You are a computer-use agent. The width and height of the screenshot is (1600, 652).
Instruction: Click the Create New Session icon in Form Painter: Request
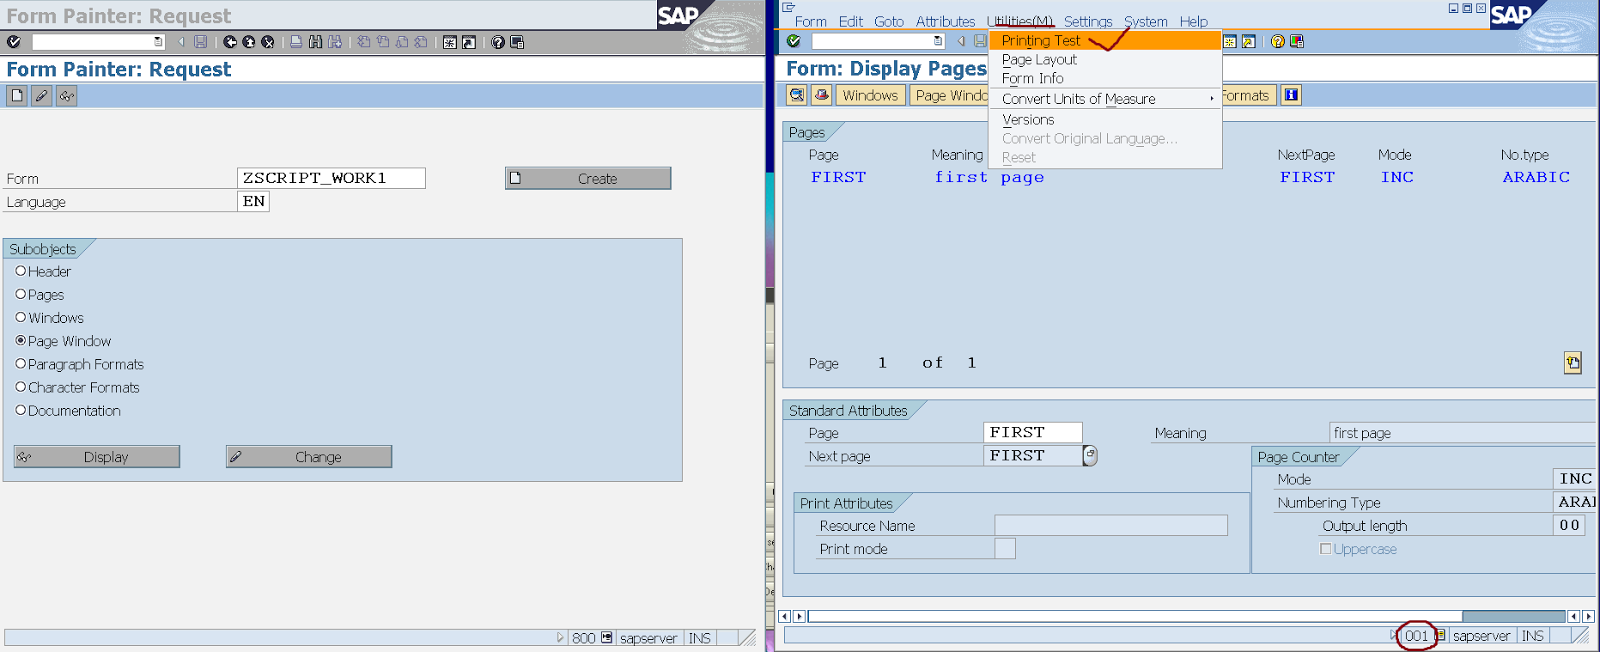[450, 42]
